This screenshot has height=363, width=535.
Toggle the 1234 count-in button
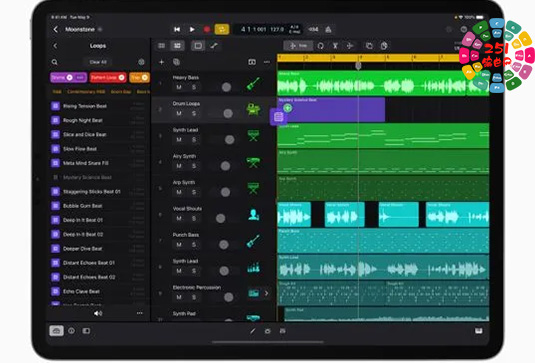313,29
